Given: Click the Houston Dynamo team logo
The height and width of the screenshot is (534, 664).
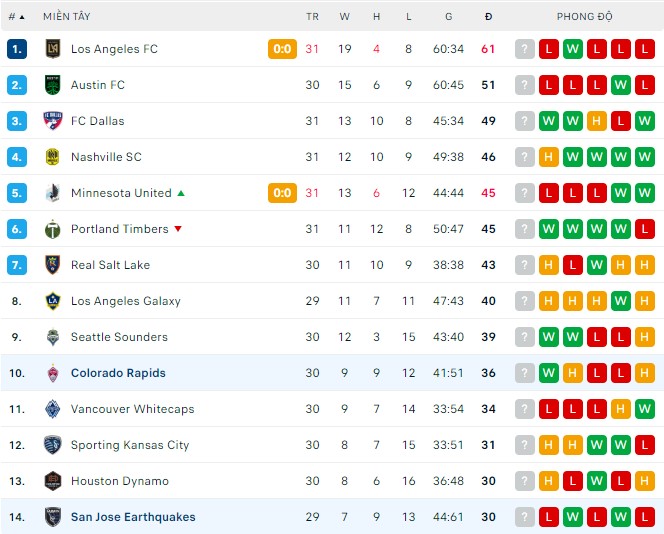Looking at the screenshot, I should (53, 481).
